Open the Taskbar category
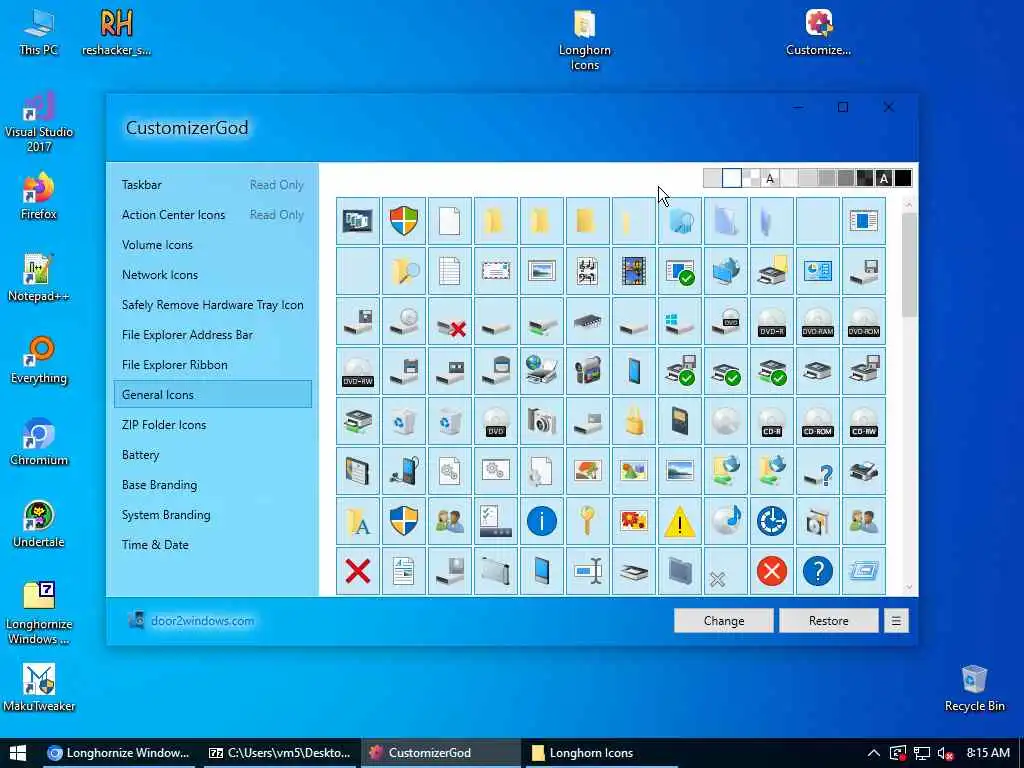 [x=212, y=185]
